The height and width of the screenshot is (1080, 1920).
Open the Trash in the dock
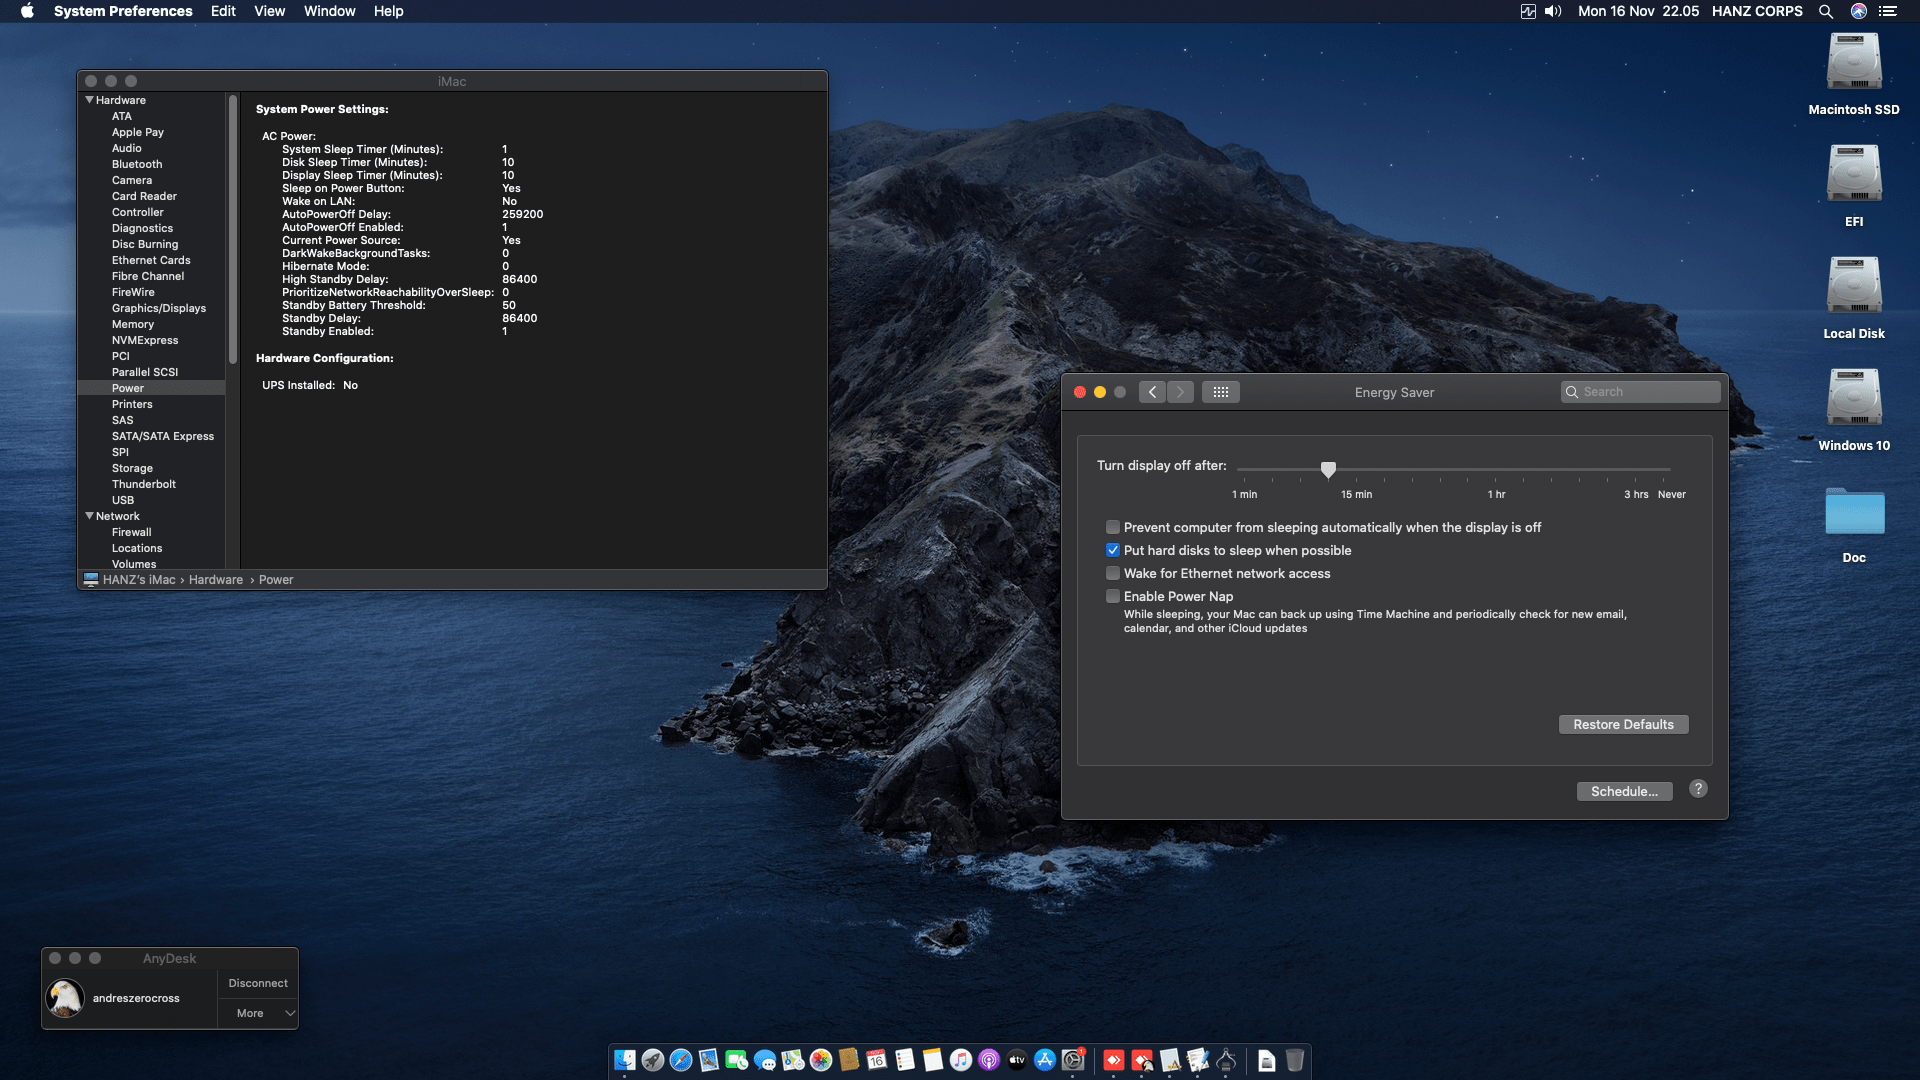[x=1294, y=1060]
